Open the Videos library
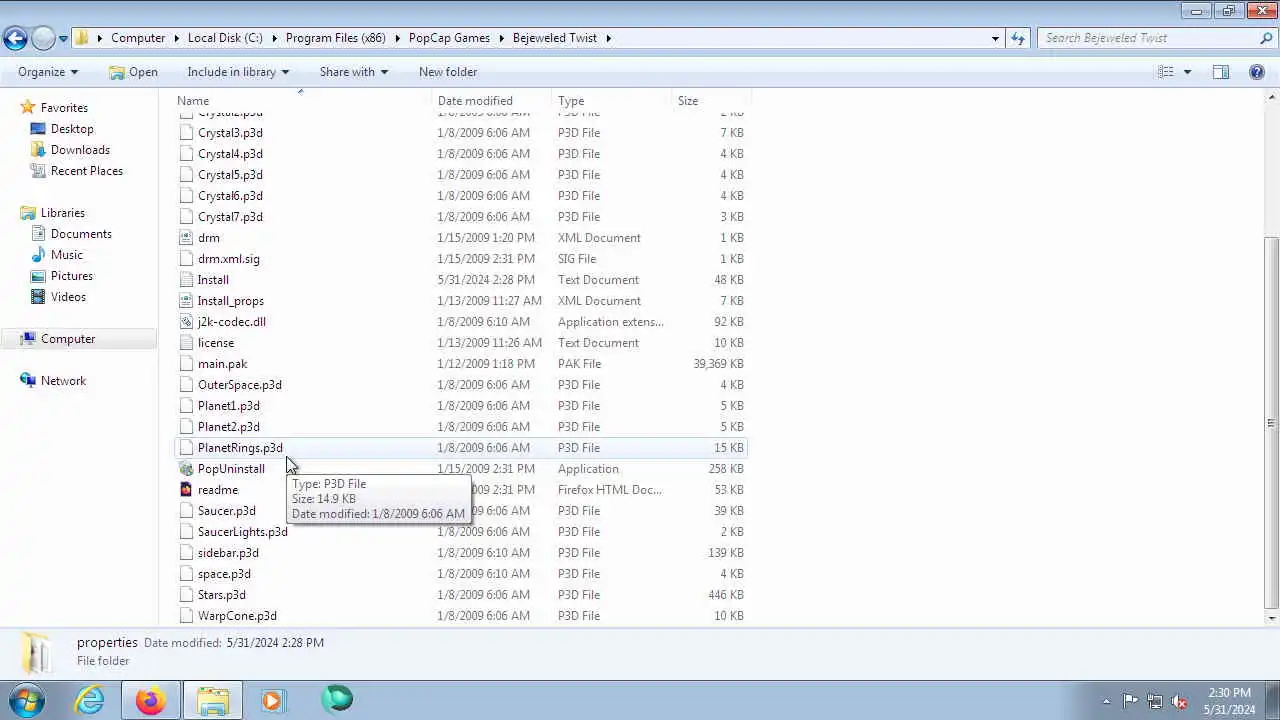 [x=68, y=297]
